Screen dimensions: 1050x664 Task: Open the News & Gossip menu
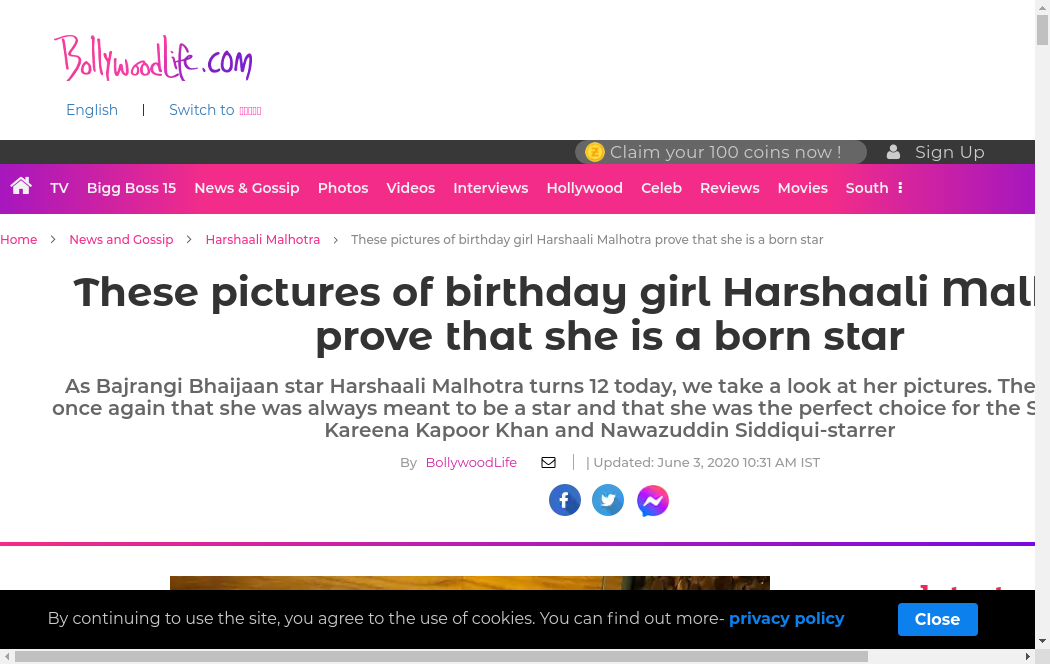click(247, 188)
